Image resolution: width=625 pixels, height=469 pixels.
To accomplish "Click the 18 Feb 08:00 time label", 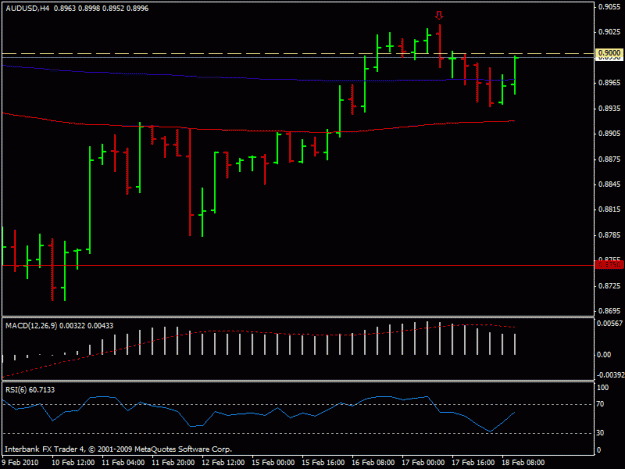I will point(523,463).
